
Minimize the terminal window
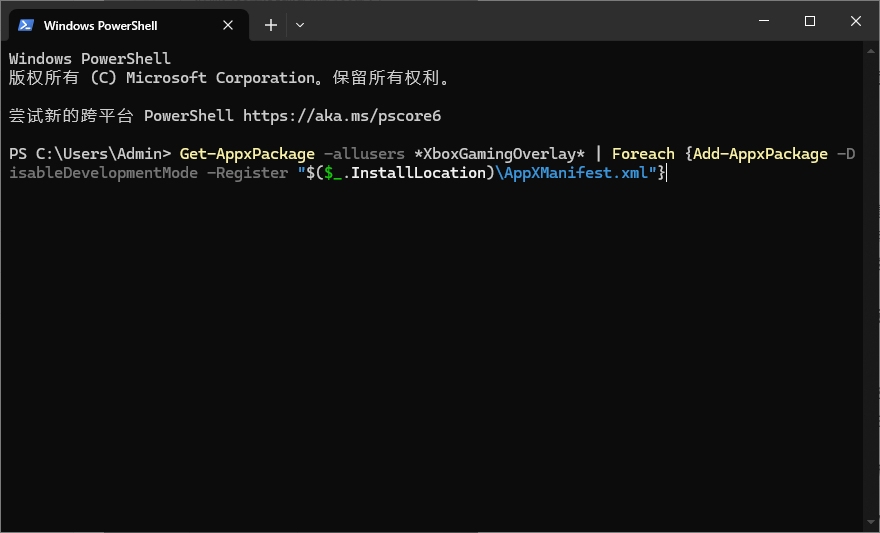(x=764, y=21)
